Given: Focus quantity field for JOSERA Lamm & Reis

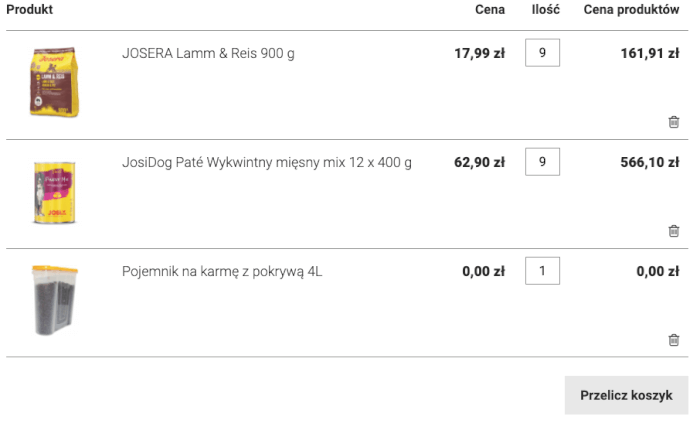Looking at the screenshot, I should pyautogui.click(x=542, y=53).
